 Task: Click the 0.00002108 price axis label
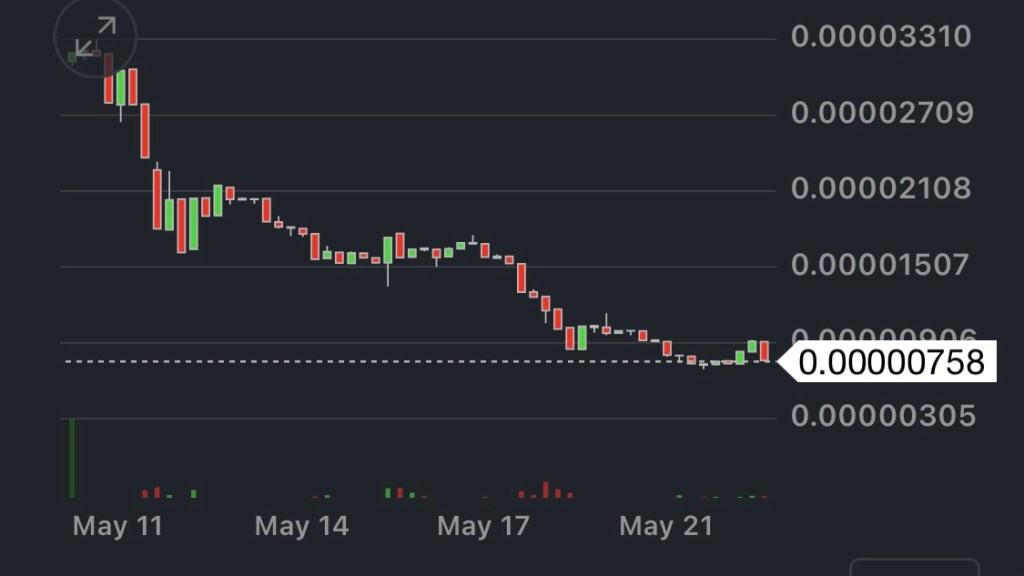pos(880,189)
